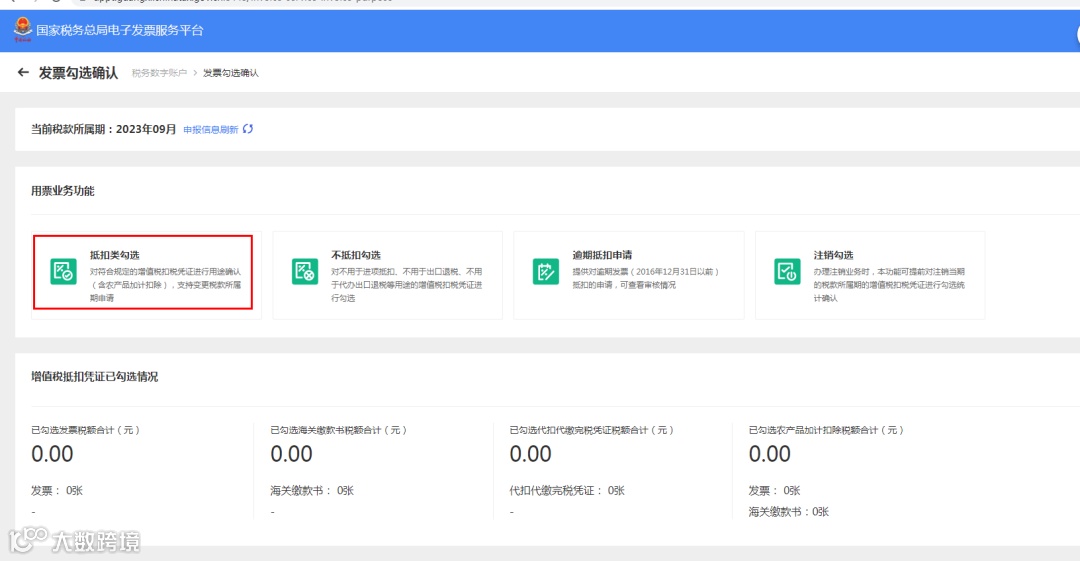Navigate to 税务数字账户 breadcrumb
1080x561 pixels.
tap(159, 73)
